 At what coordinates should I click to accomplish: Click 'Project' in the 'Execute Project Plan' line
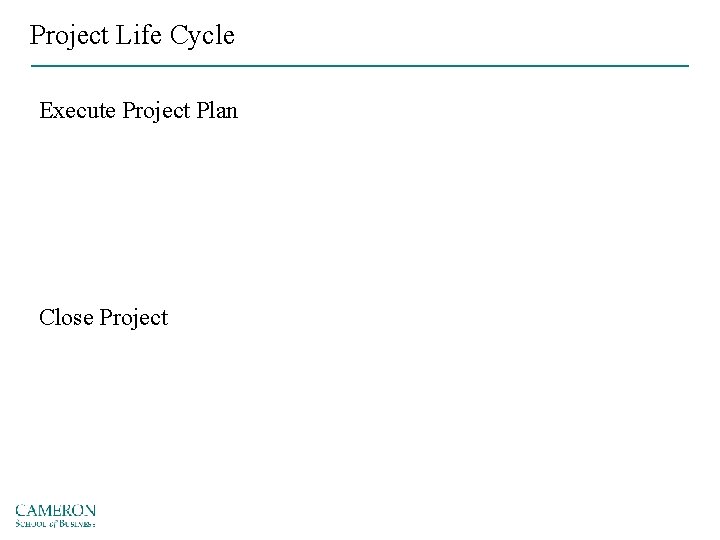click(156, 112)
